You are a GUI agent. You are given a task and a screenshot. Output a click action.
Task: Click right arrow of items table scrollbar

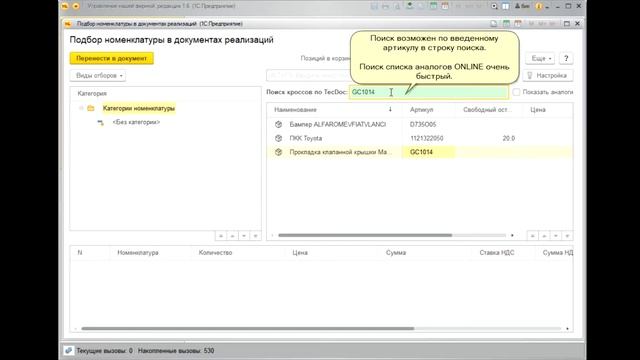coord(512,235)
